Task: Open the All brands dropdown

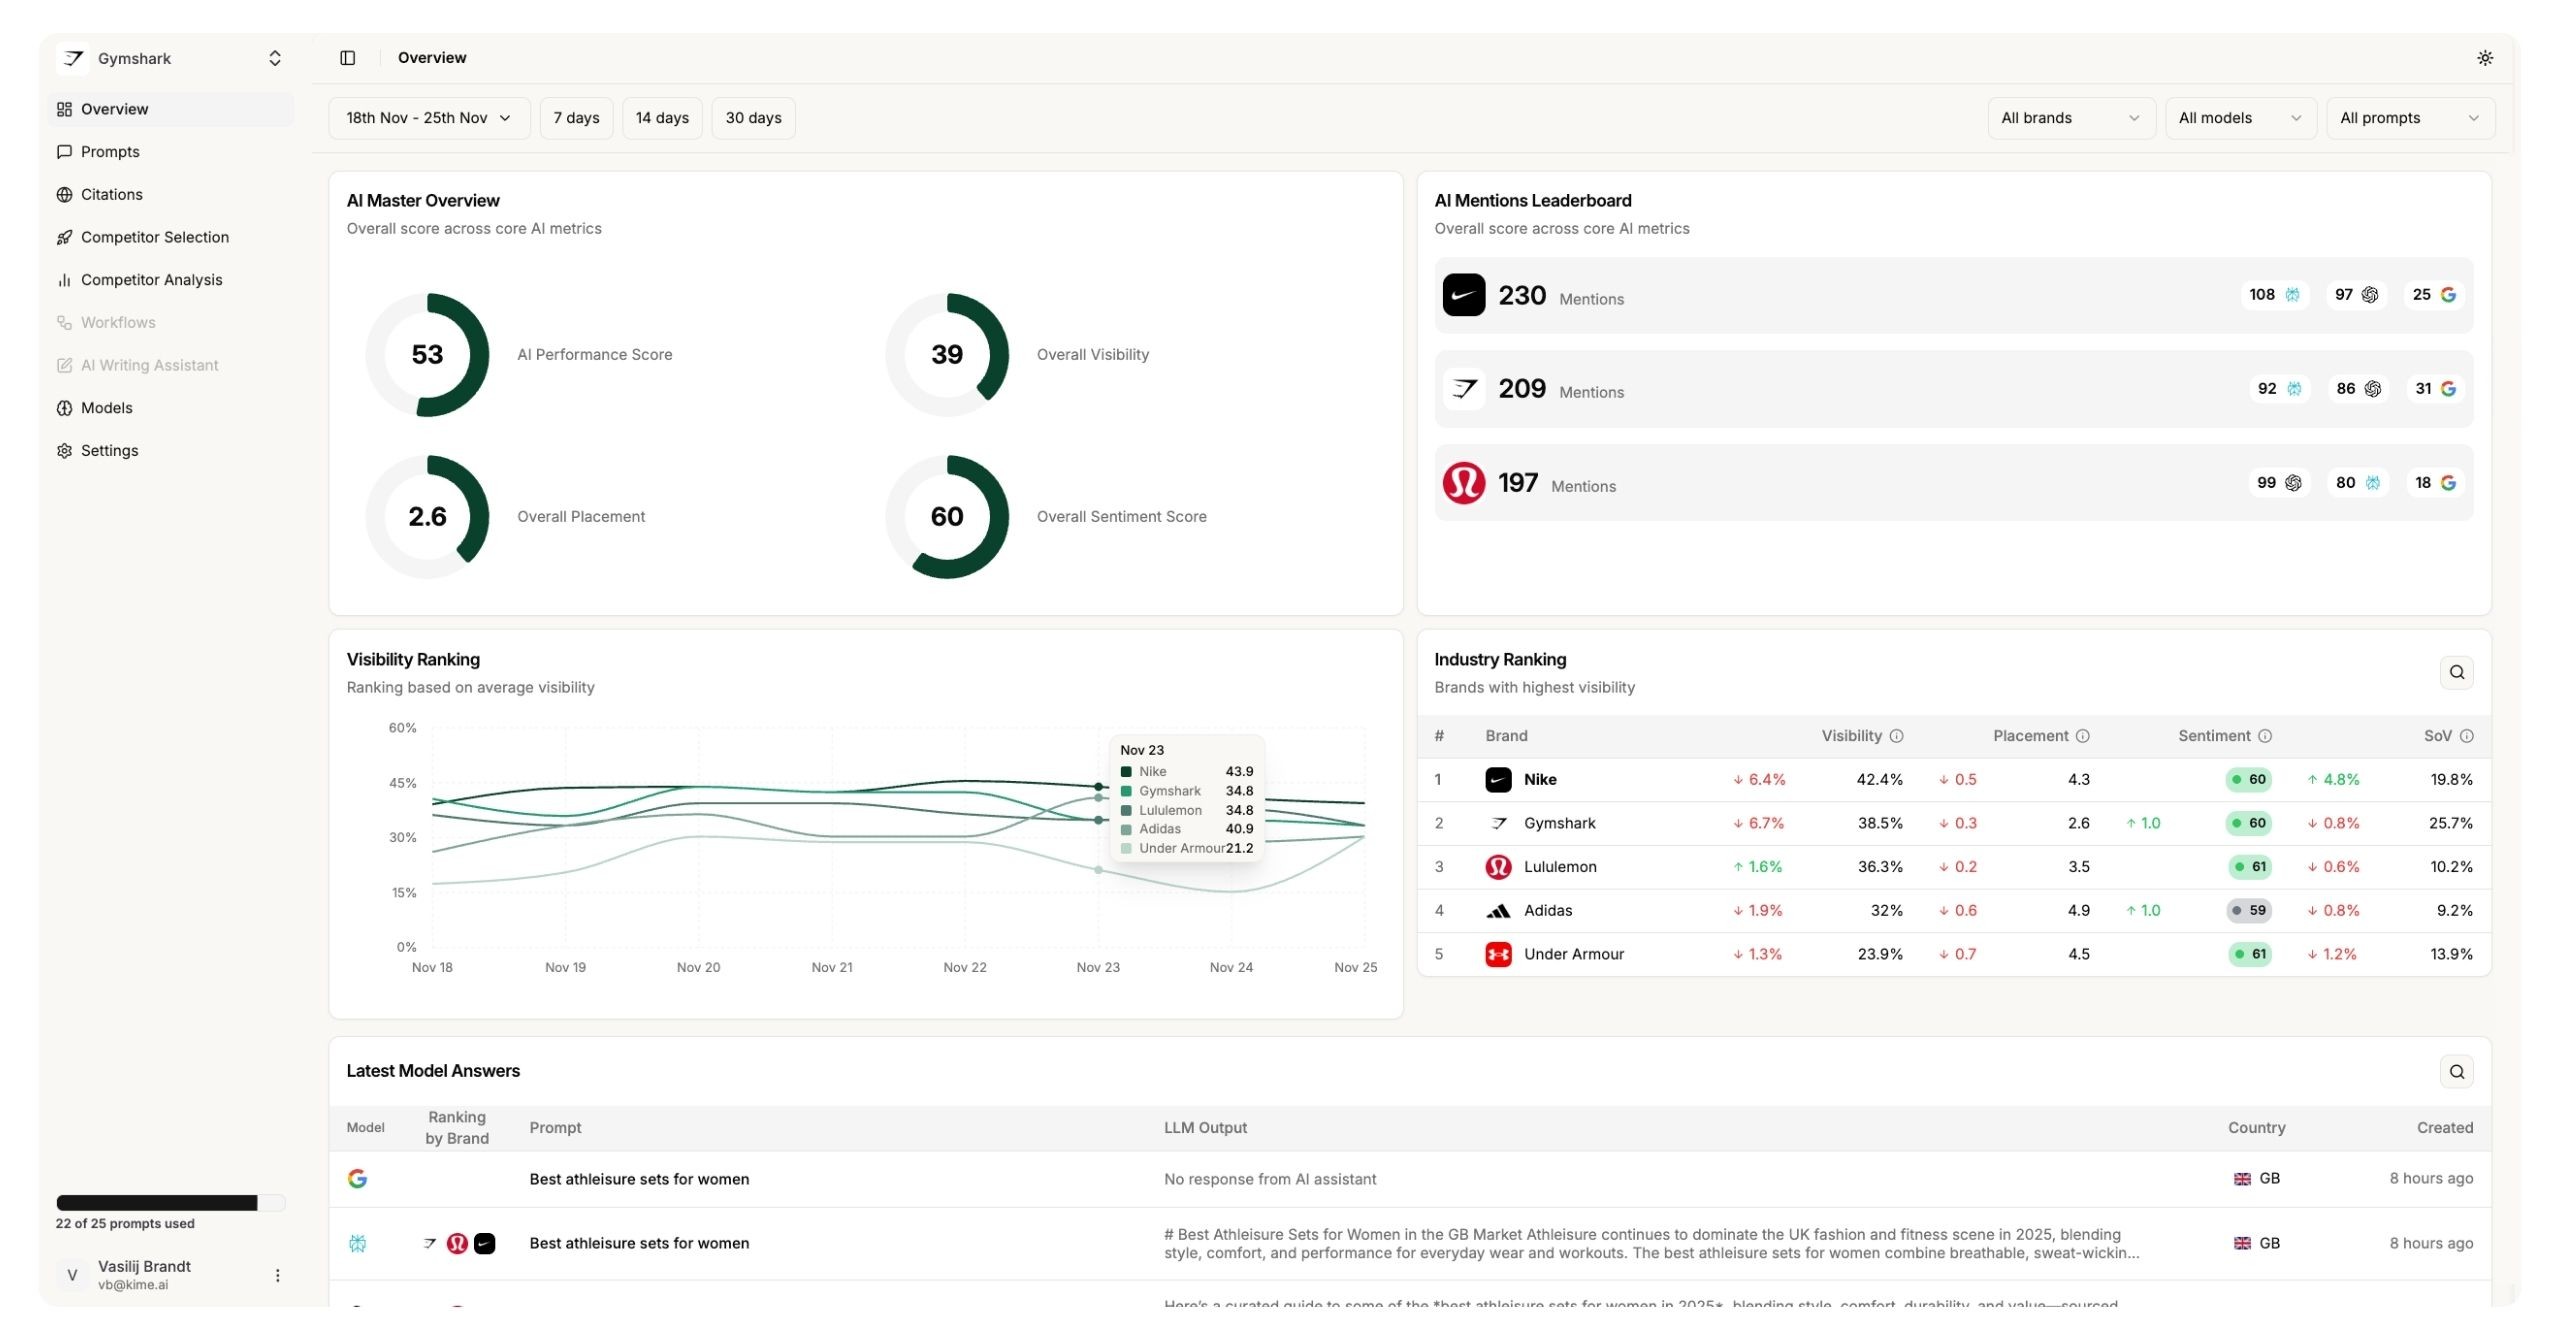Action: (x=2070, y=118)
